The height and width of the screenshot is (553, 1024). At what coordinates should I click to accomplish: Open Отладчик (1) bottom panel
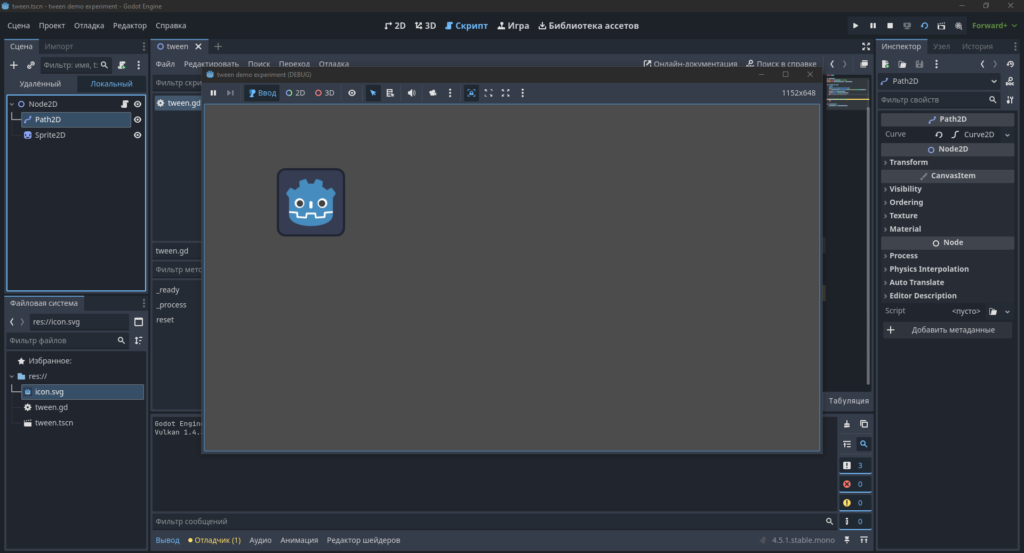214,541
